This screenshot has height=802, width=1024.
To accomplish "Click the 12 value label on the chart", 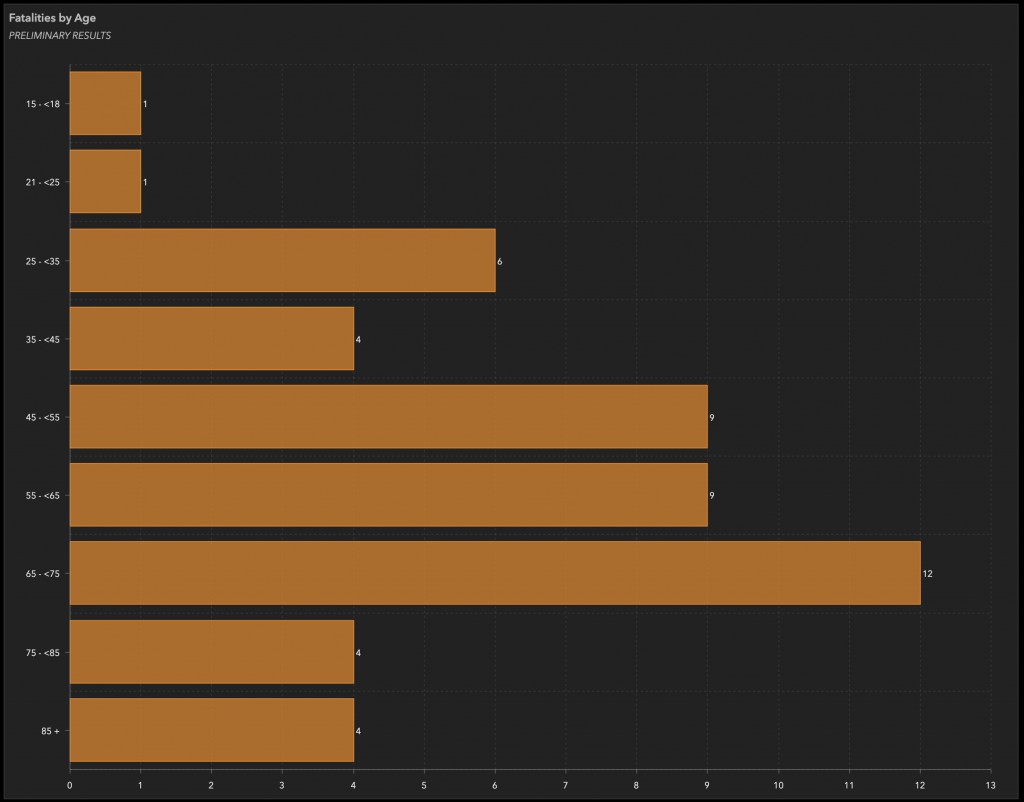I will click(928, 574).
